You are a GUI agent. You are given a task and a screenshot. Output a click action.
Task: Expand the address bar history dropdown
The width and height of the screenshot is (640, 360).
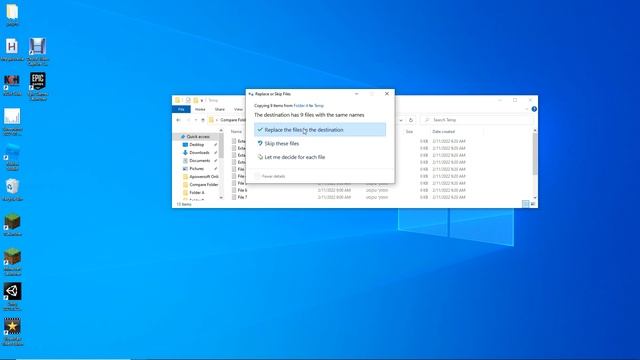[401, 120]
